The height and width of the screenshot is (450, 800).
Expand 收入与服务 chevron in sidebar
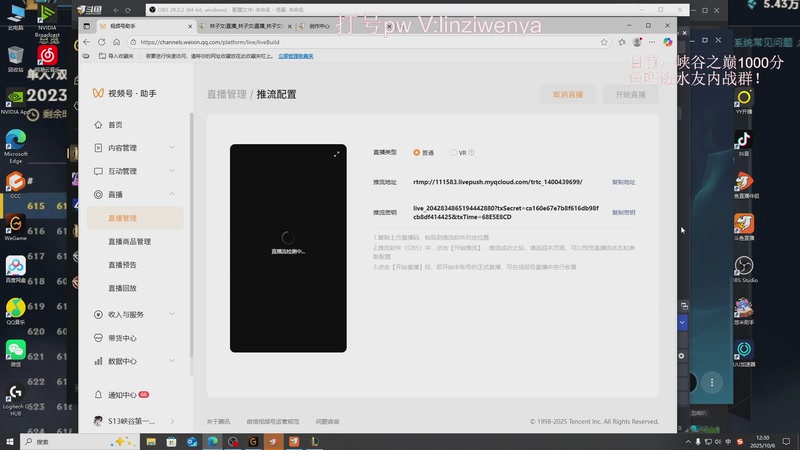click(x=172, y=314)
